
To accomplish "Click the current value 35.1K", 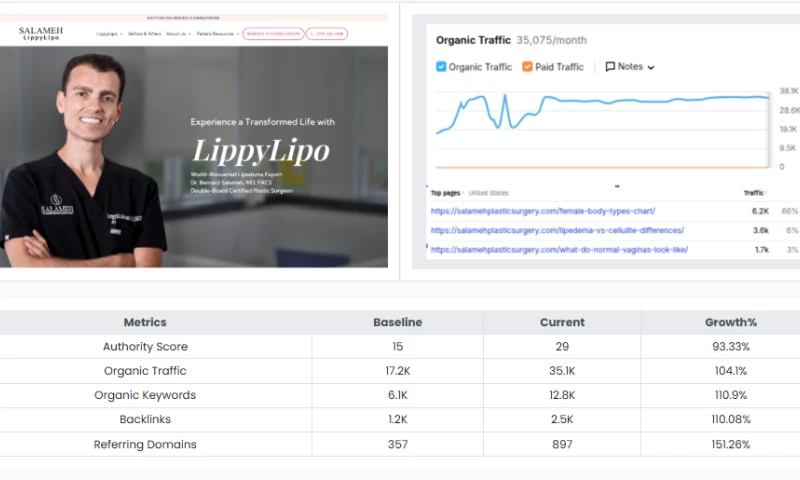I will point(562,371).
